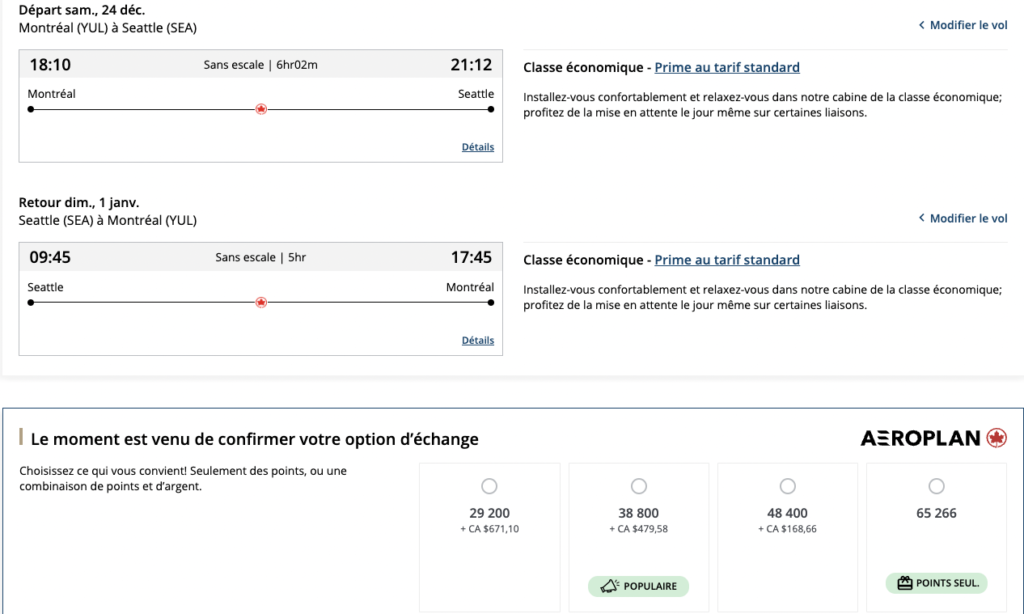Open Détails for the 18:10 departure flight
Screen dimensions: 1024x614
coord(478,147)
